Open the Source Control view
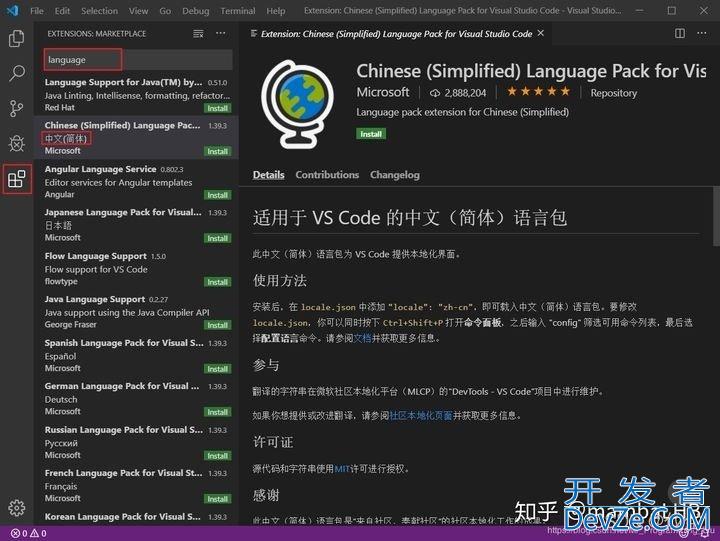The width and height of the screenshot is (720, 541). pos(17,108)
